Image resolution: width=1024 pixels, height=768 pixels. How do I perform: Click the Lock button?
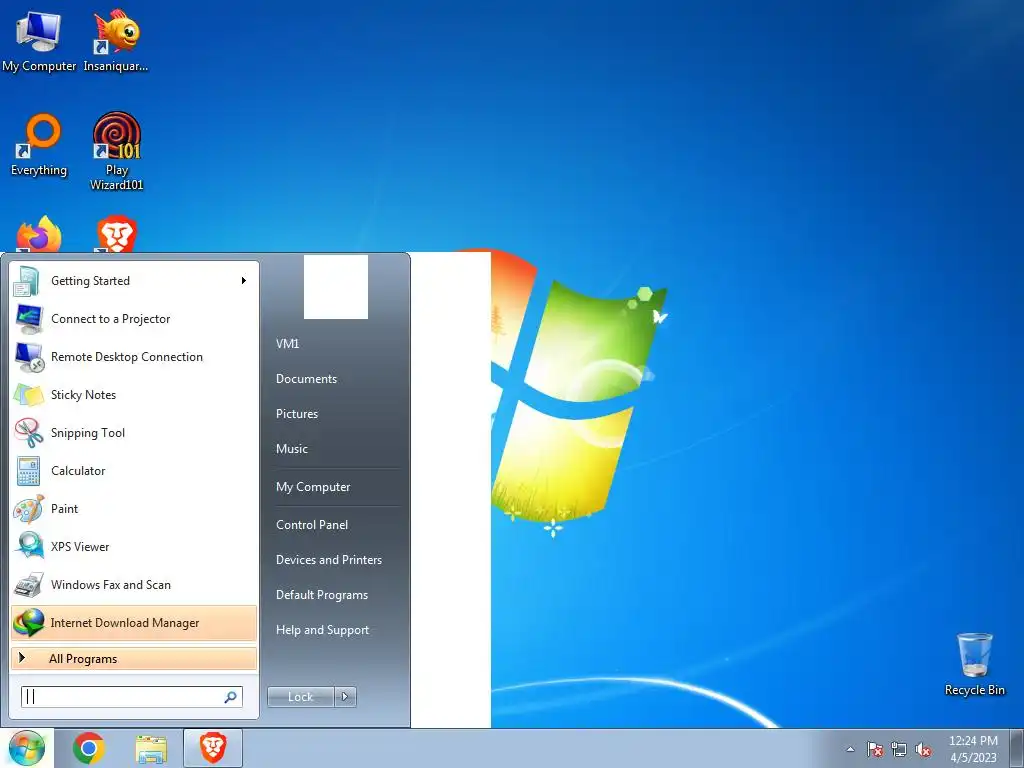pos(300,697)
